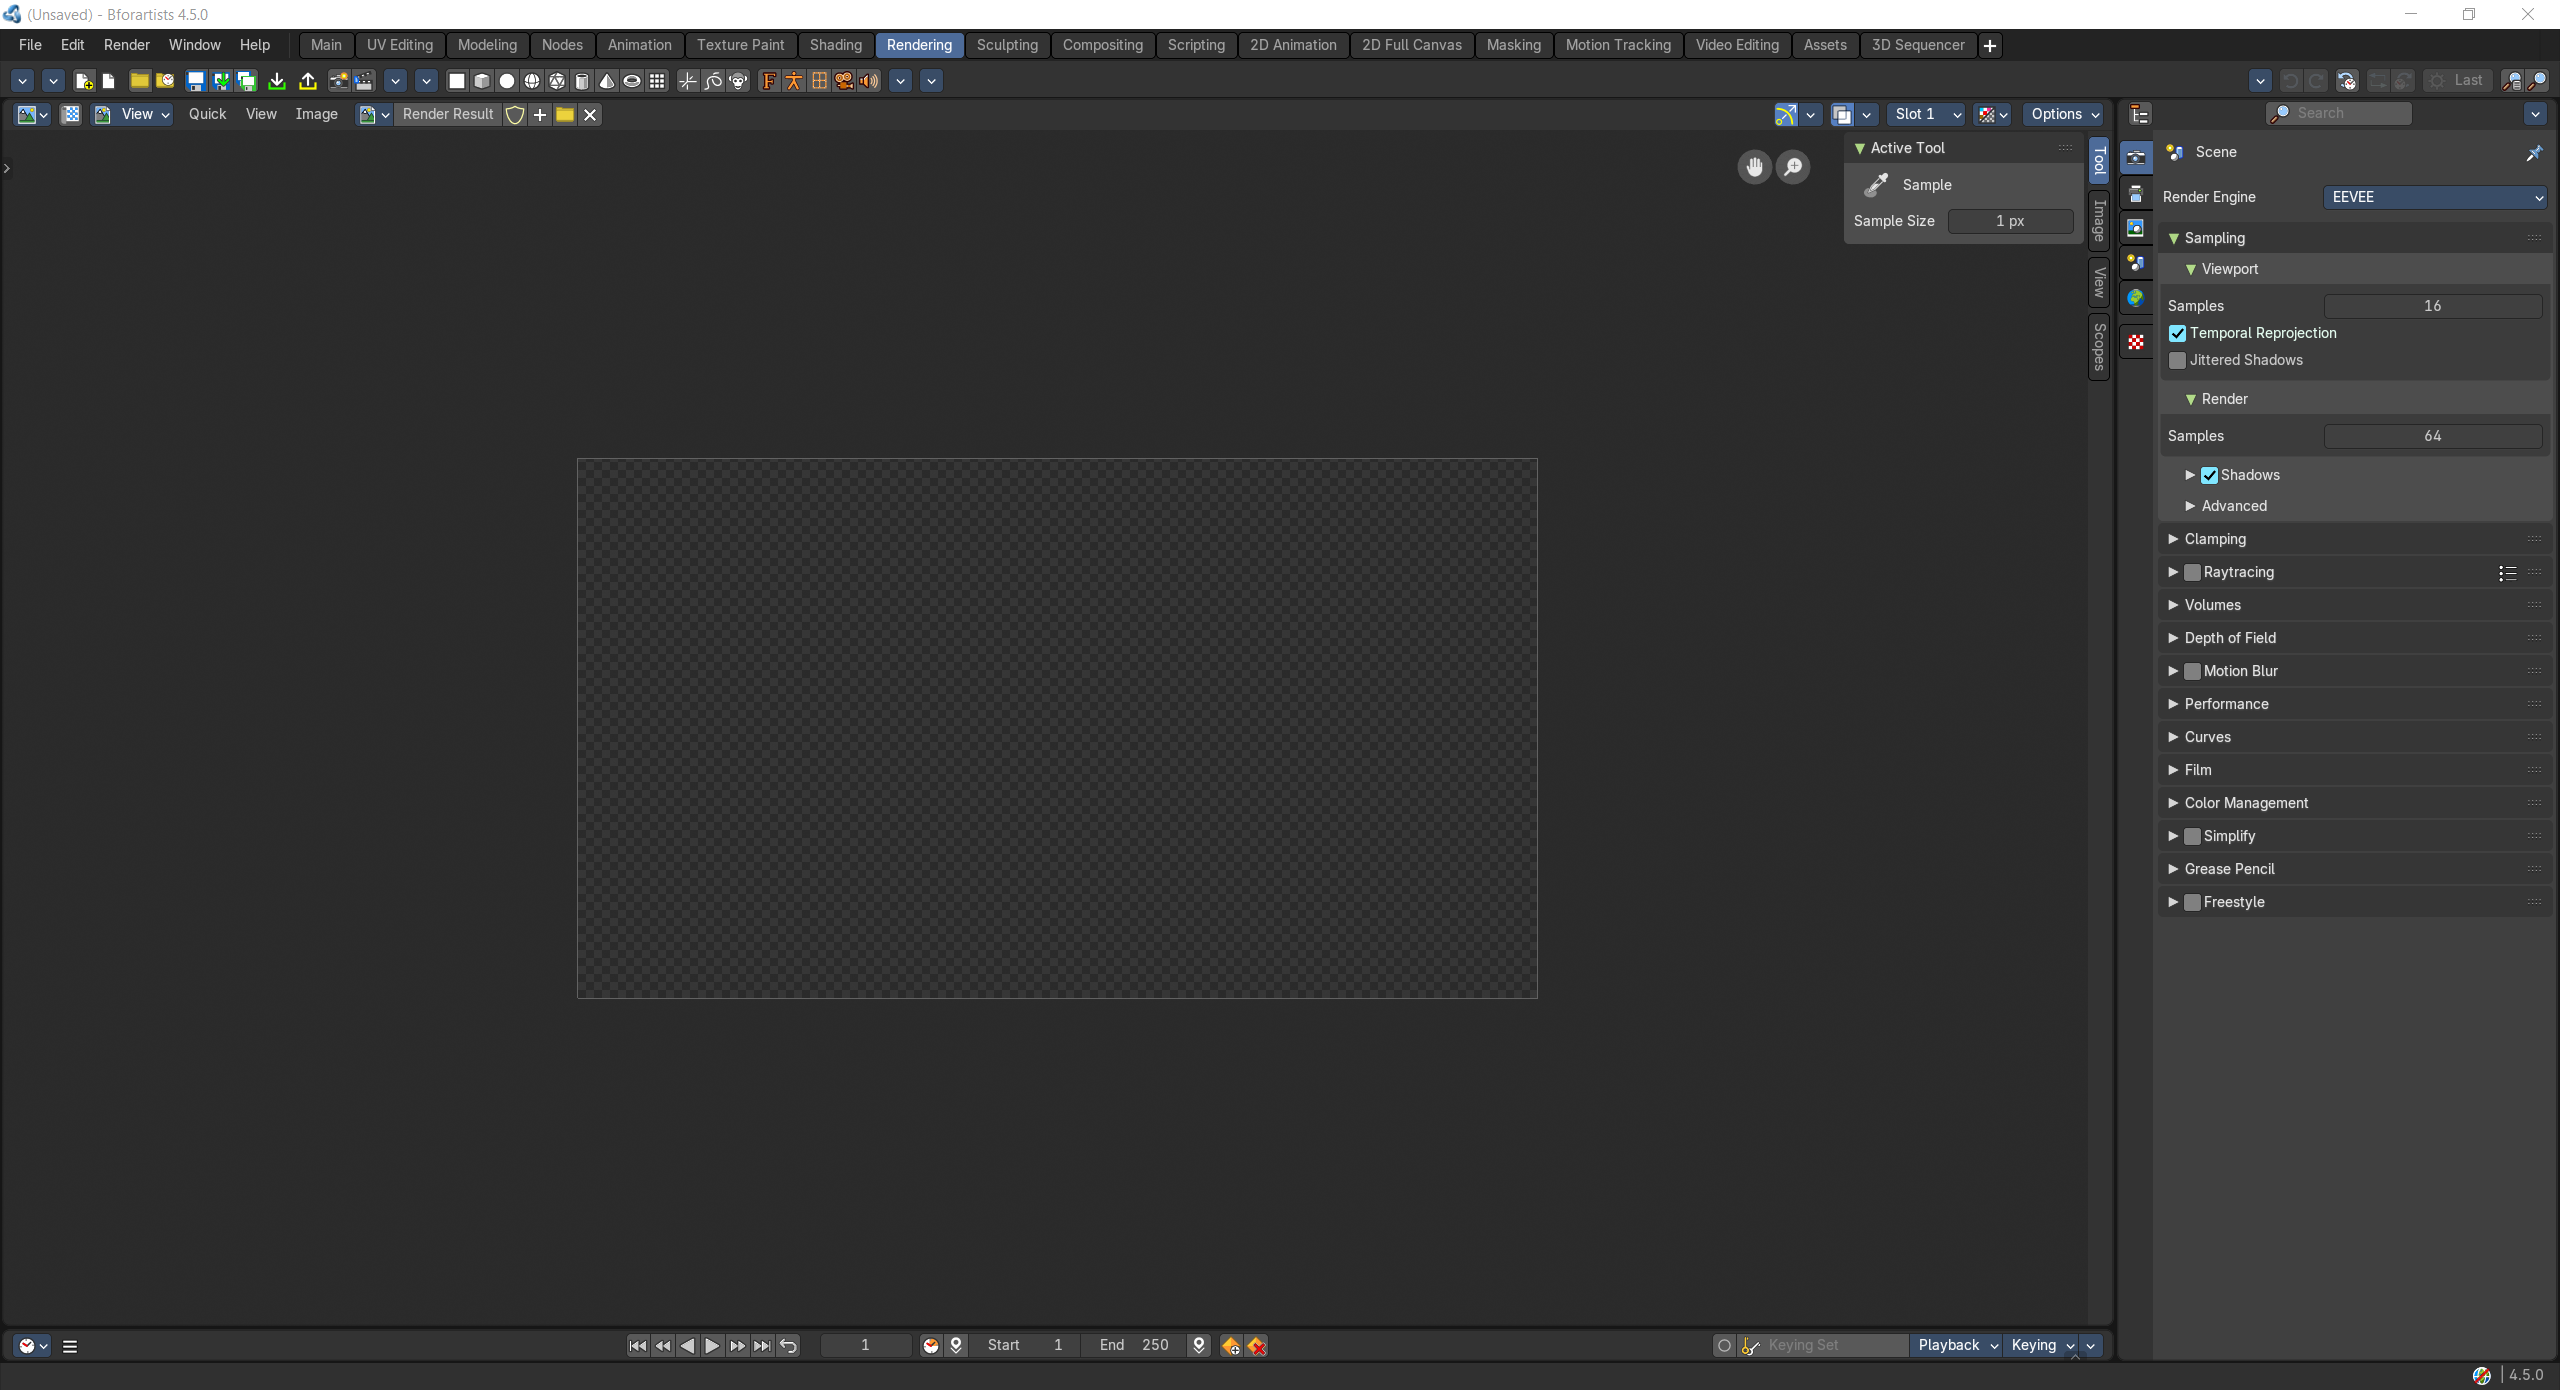Click the Render Image camera icon
Viewport: 2560px width, 1390px height.
[339, 81]
